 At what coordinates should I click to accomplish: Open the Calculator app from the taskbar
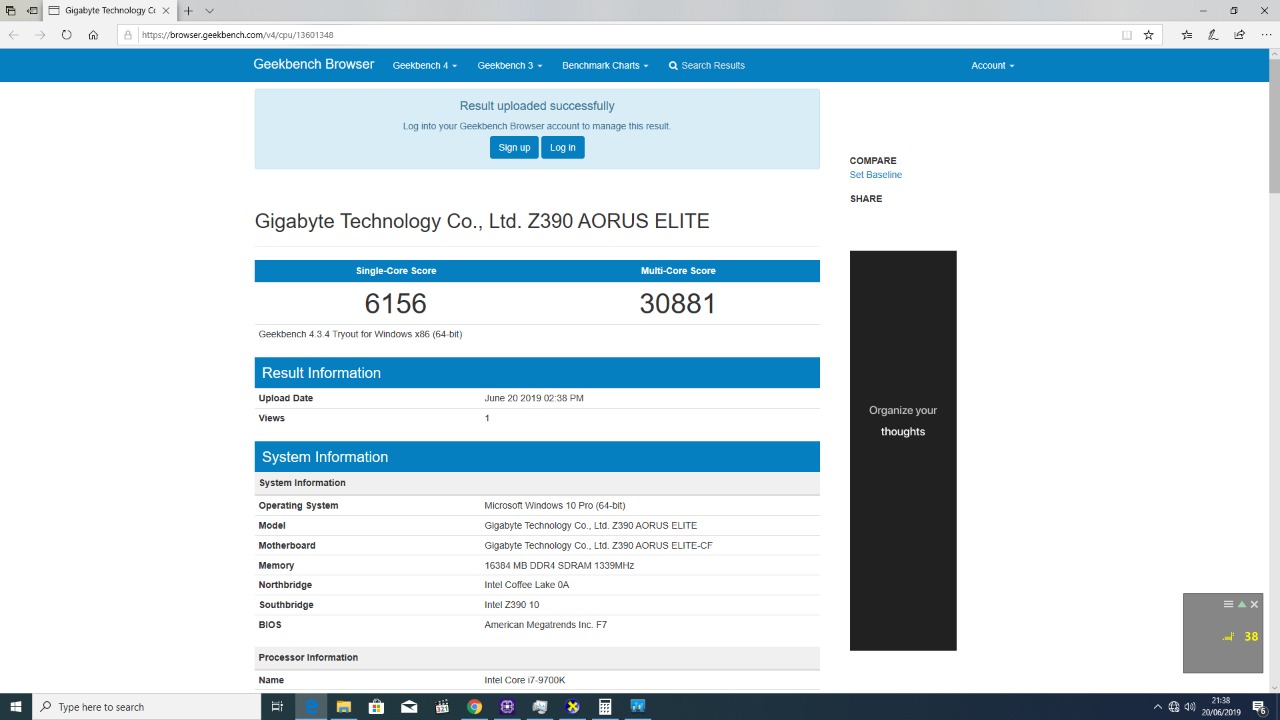click(605, 707)
